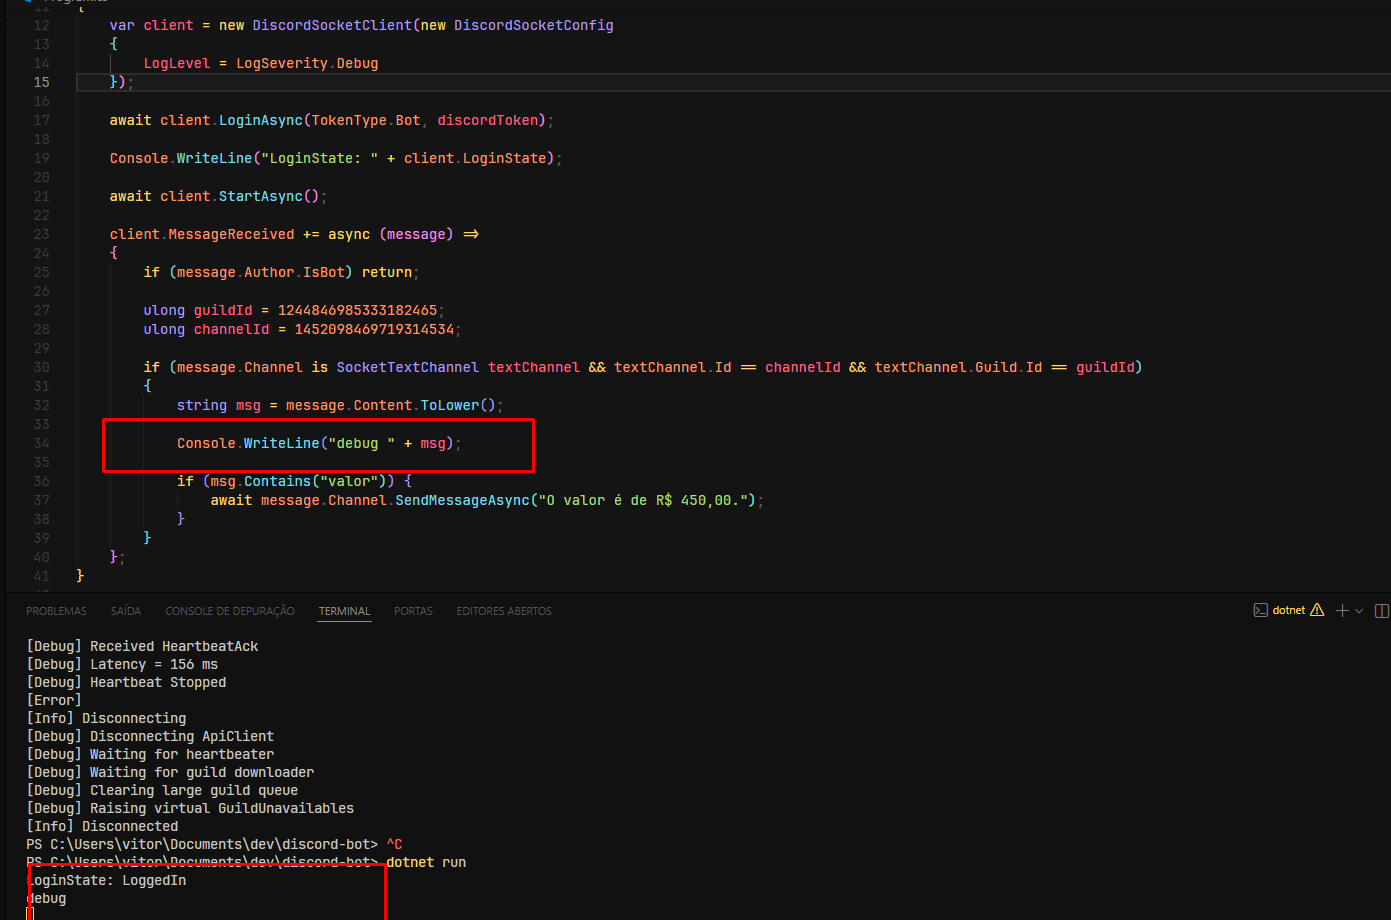Viewport: 1391px width, 920px height.
Task: Click line number 15 in the gutter
Action: (x=41, y=82)
